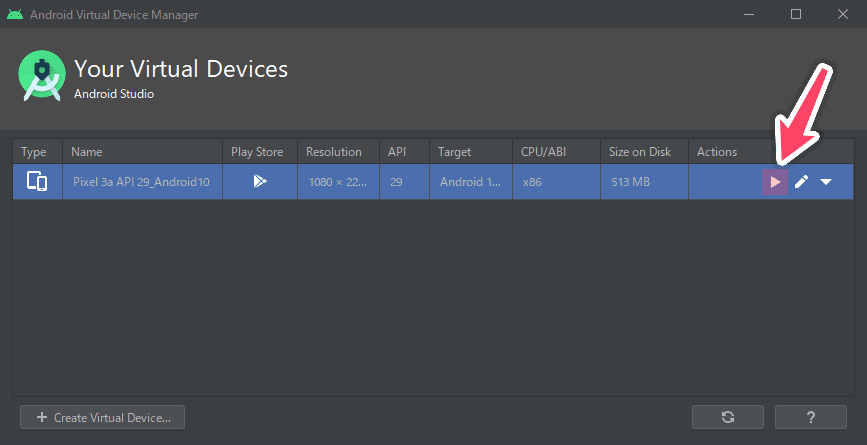
Task: Click the Android icon in title bar
Action: click(15, 14)
